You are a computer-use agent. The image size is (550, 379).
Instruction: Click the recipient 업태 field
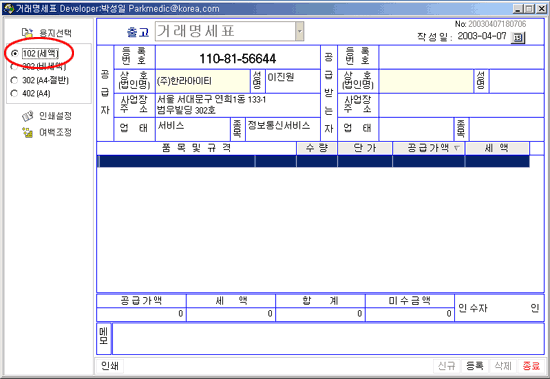(416, 129)
